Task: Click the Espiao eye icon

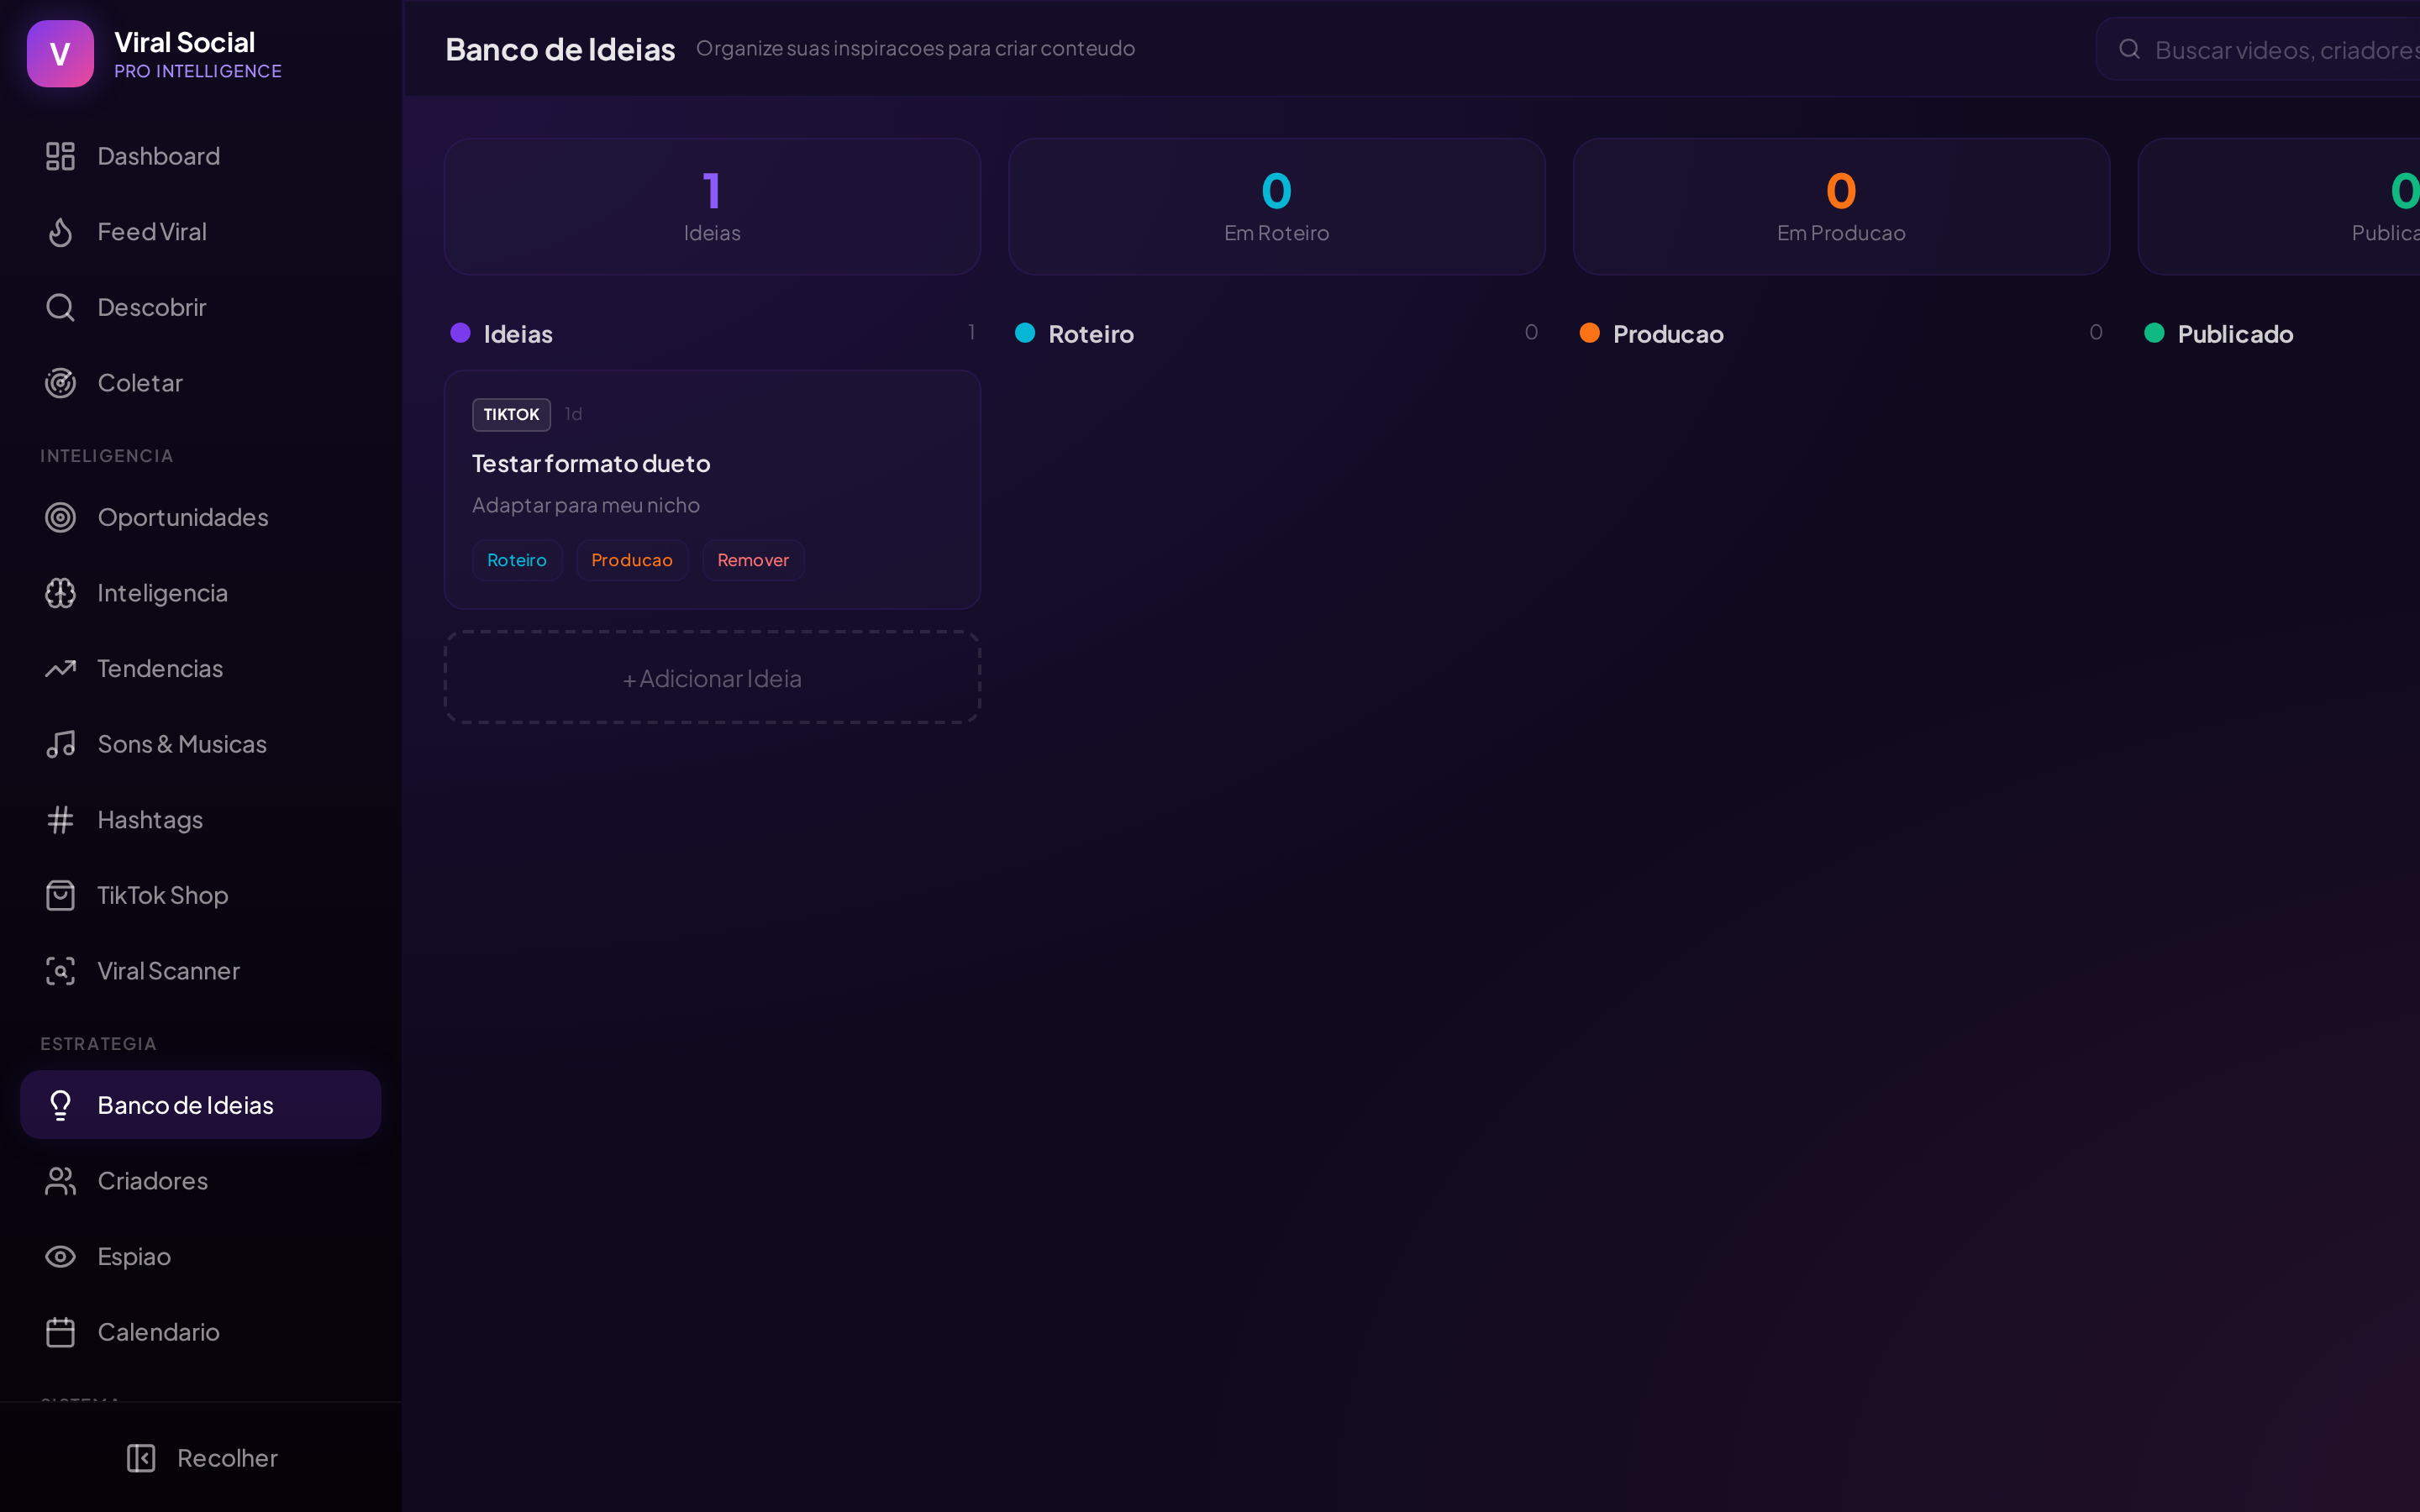Action: pyautogui.click(x=60, y=1256)
